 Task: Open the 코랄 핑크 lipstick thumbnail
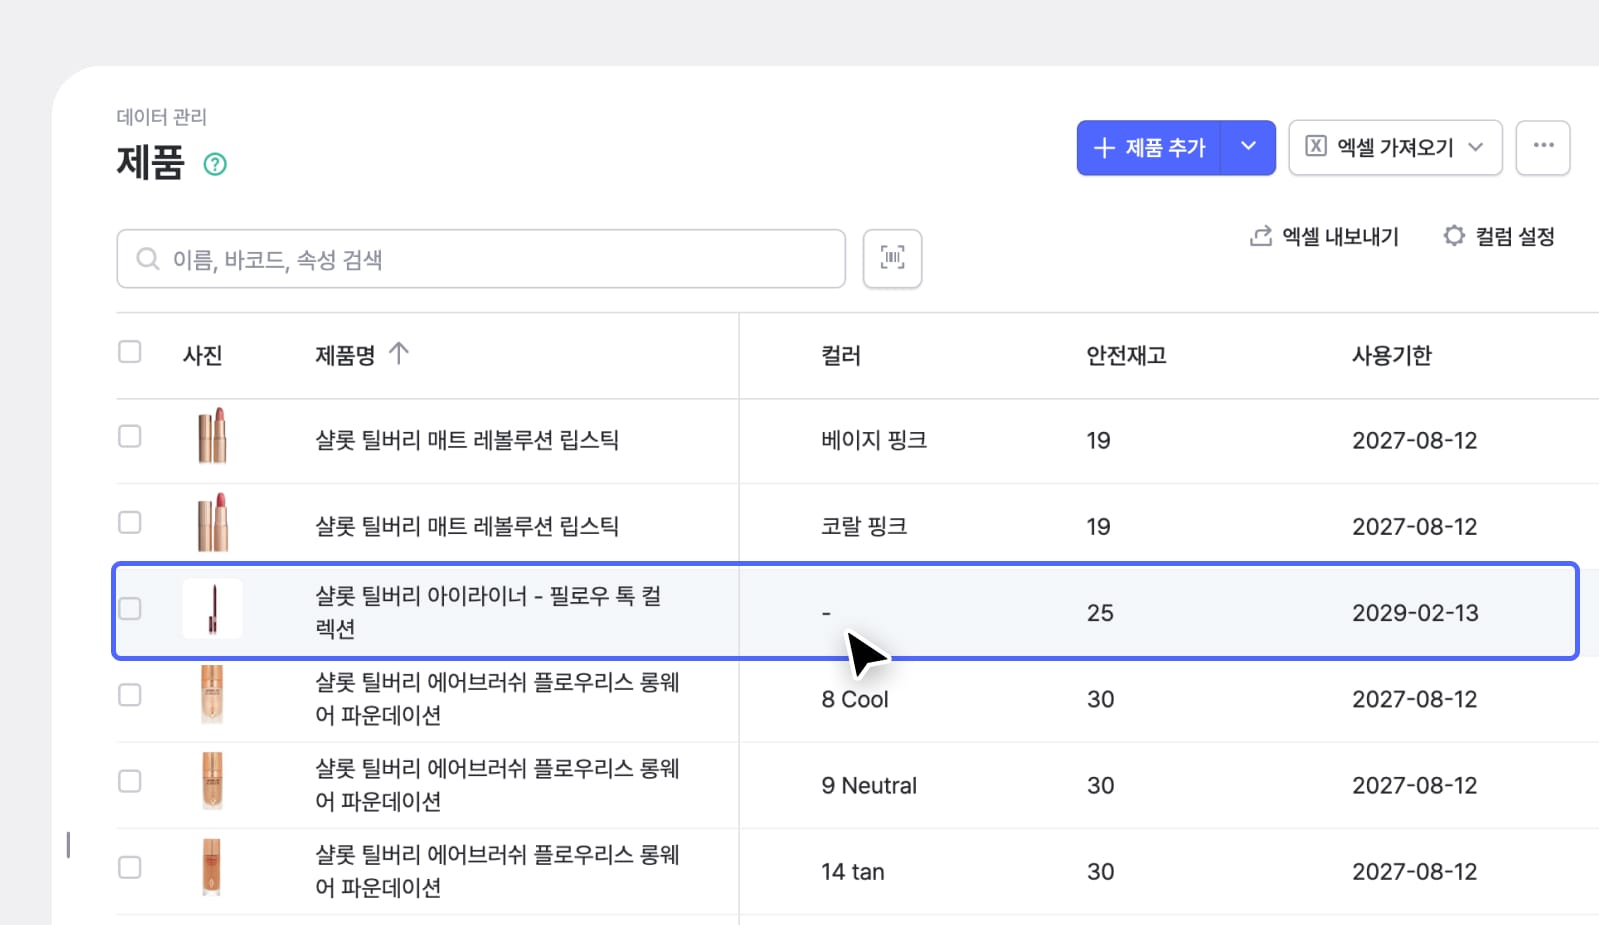212,523
